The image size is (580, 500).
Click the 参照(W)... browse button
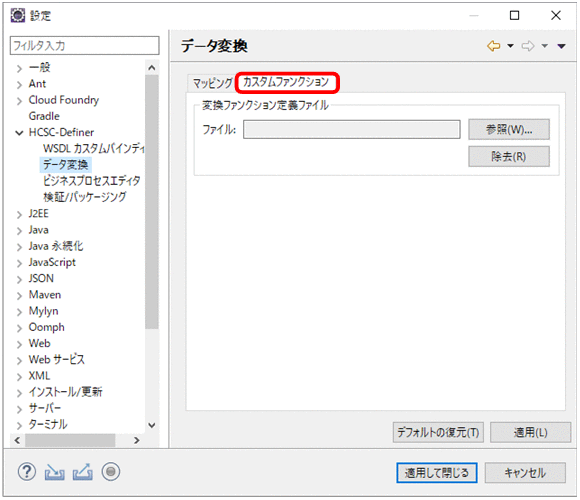pos(509,129)
